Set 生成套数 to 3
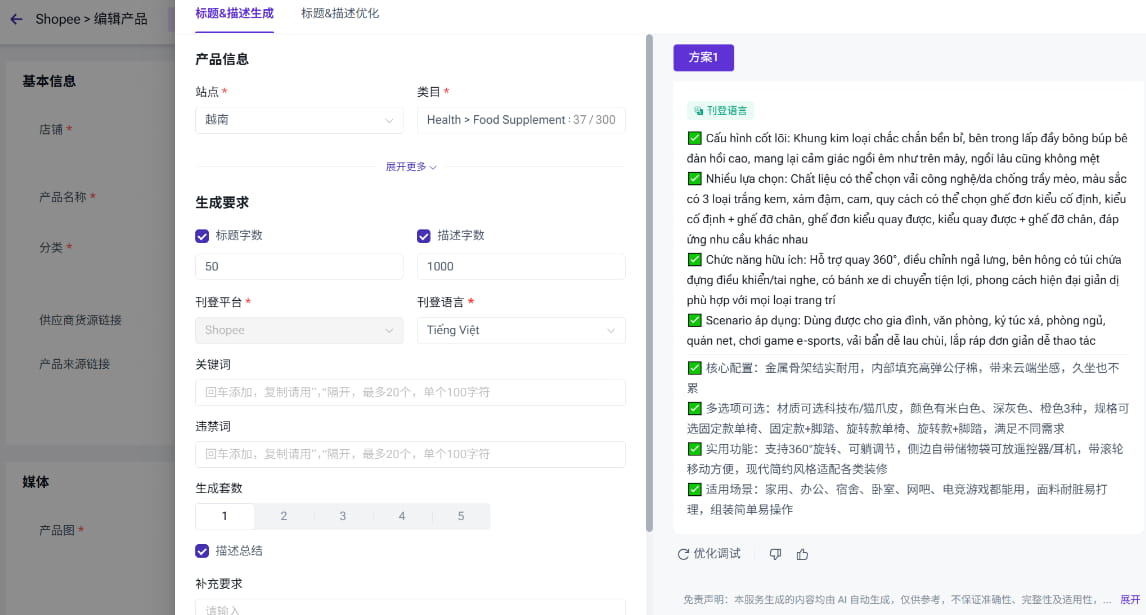This screenshot has width=1146, height=615. click(x=343, y=516)
